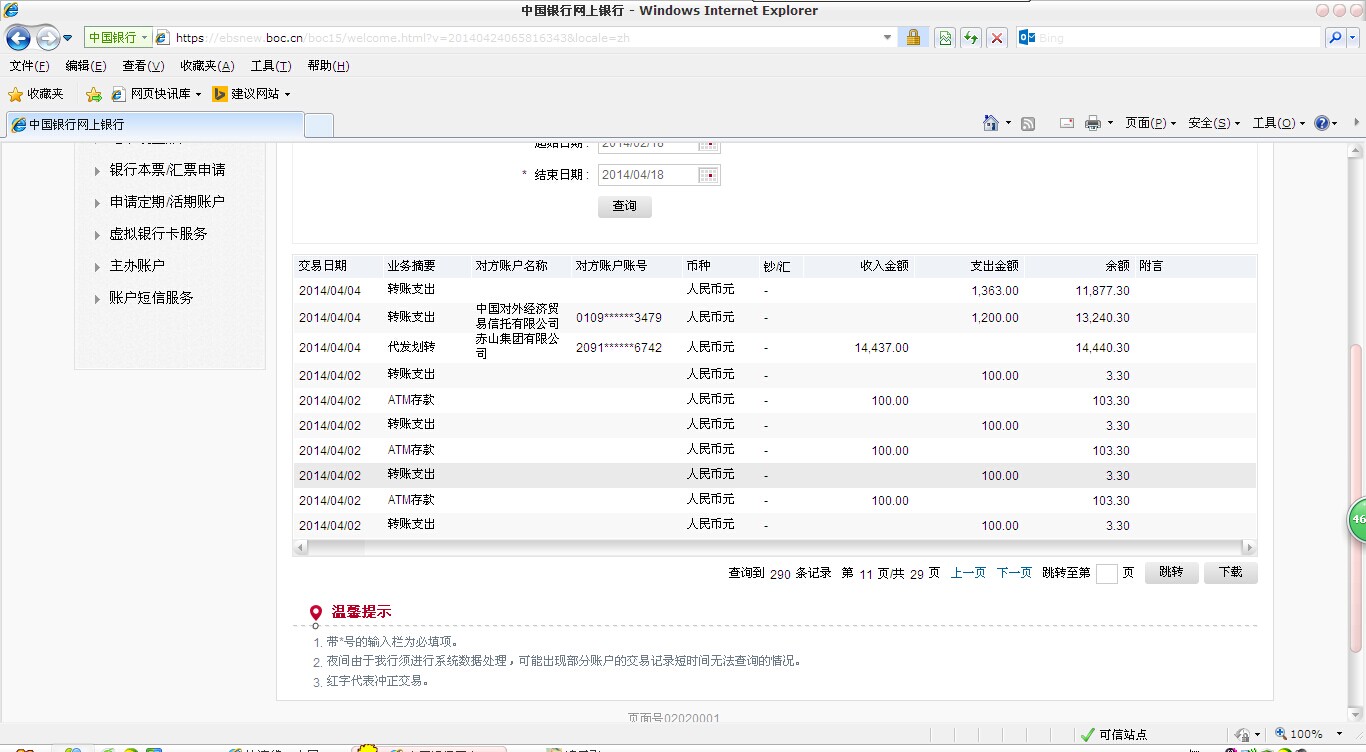1366x752 pixels.
Task: Click the add-to-favorites-bar star icon
Action: click(94, 94)
